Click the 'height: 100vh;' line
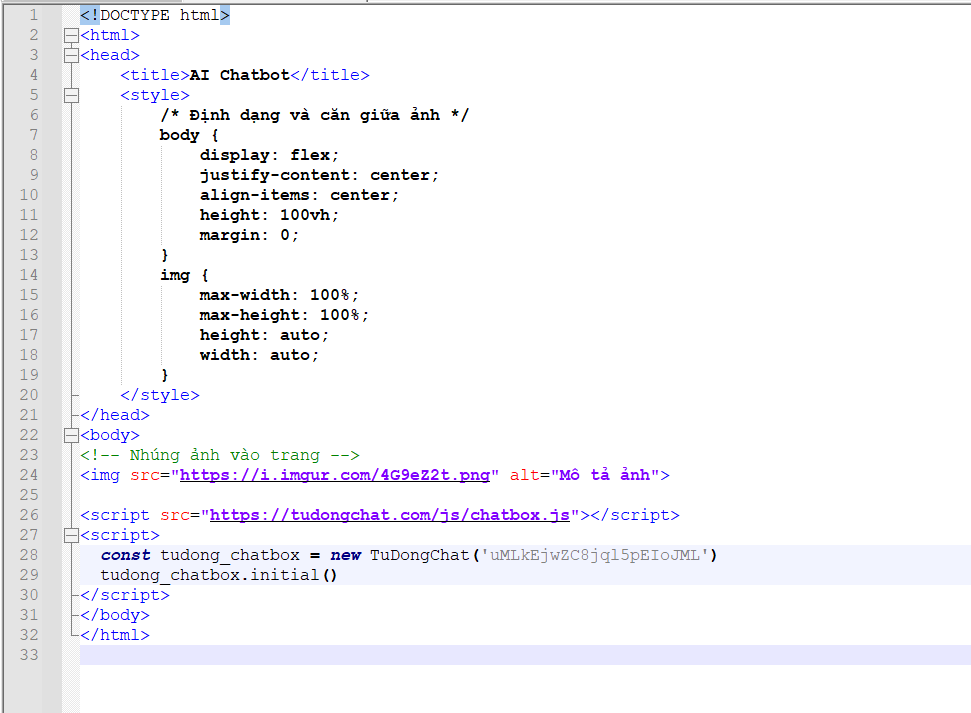 [269, 215]
